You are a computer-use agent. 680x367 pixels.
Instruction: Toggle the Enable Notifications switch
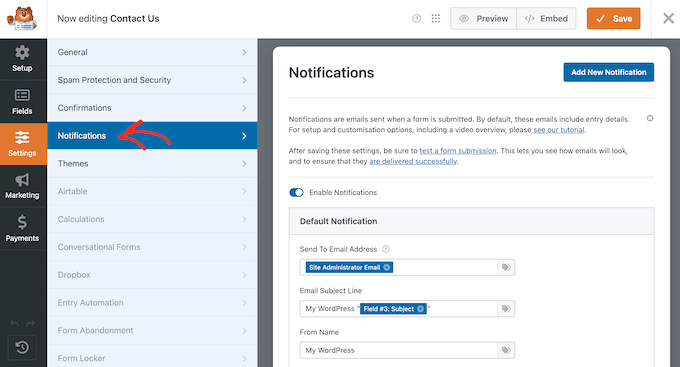click(x=297, y=192)
